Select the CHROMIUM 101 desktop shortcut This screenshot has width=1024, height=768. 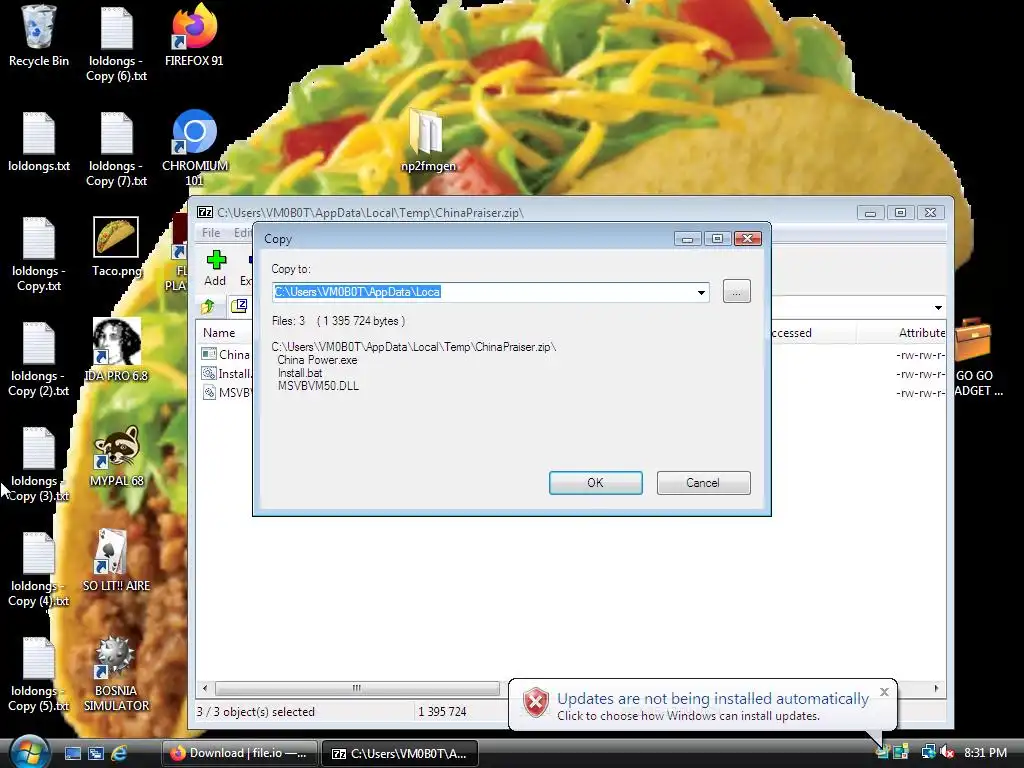194,148
